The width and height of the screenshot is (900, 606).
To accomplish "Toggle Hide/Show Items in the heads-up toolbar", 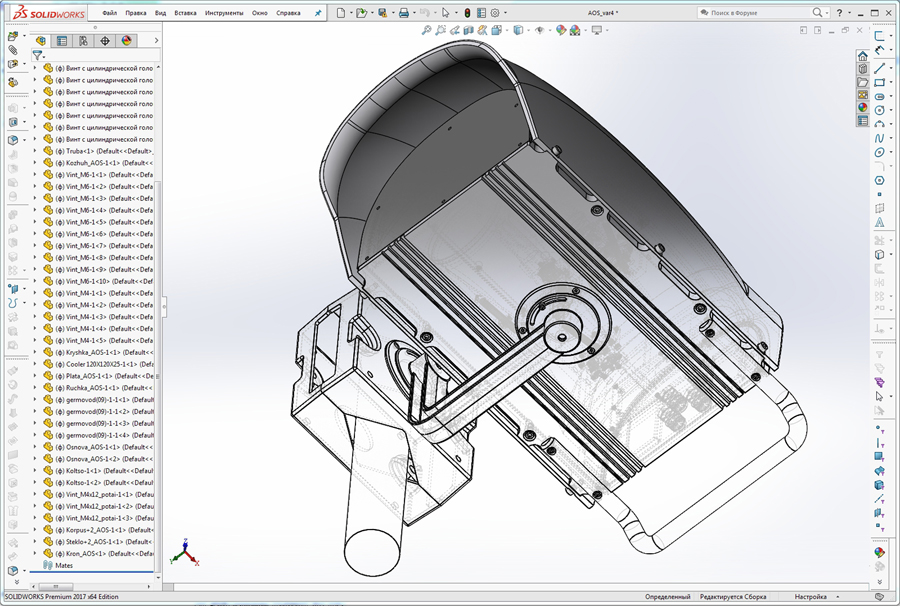I will pyautogui.click(x=539, y=32).
